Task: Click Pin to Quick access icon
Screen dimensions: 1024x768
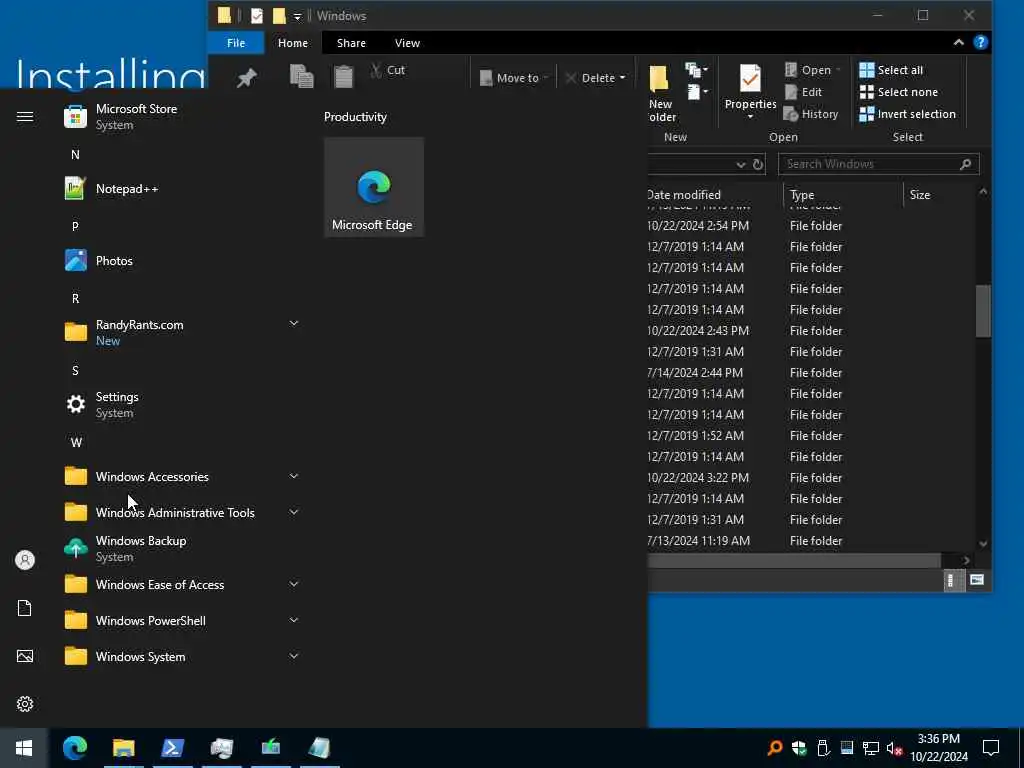Action: (246, 79)
